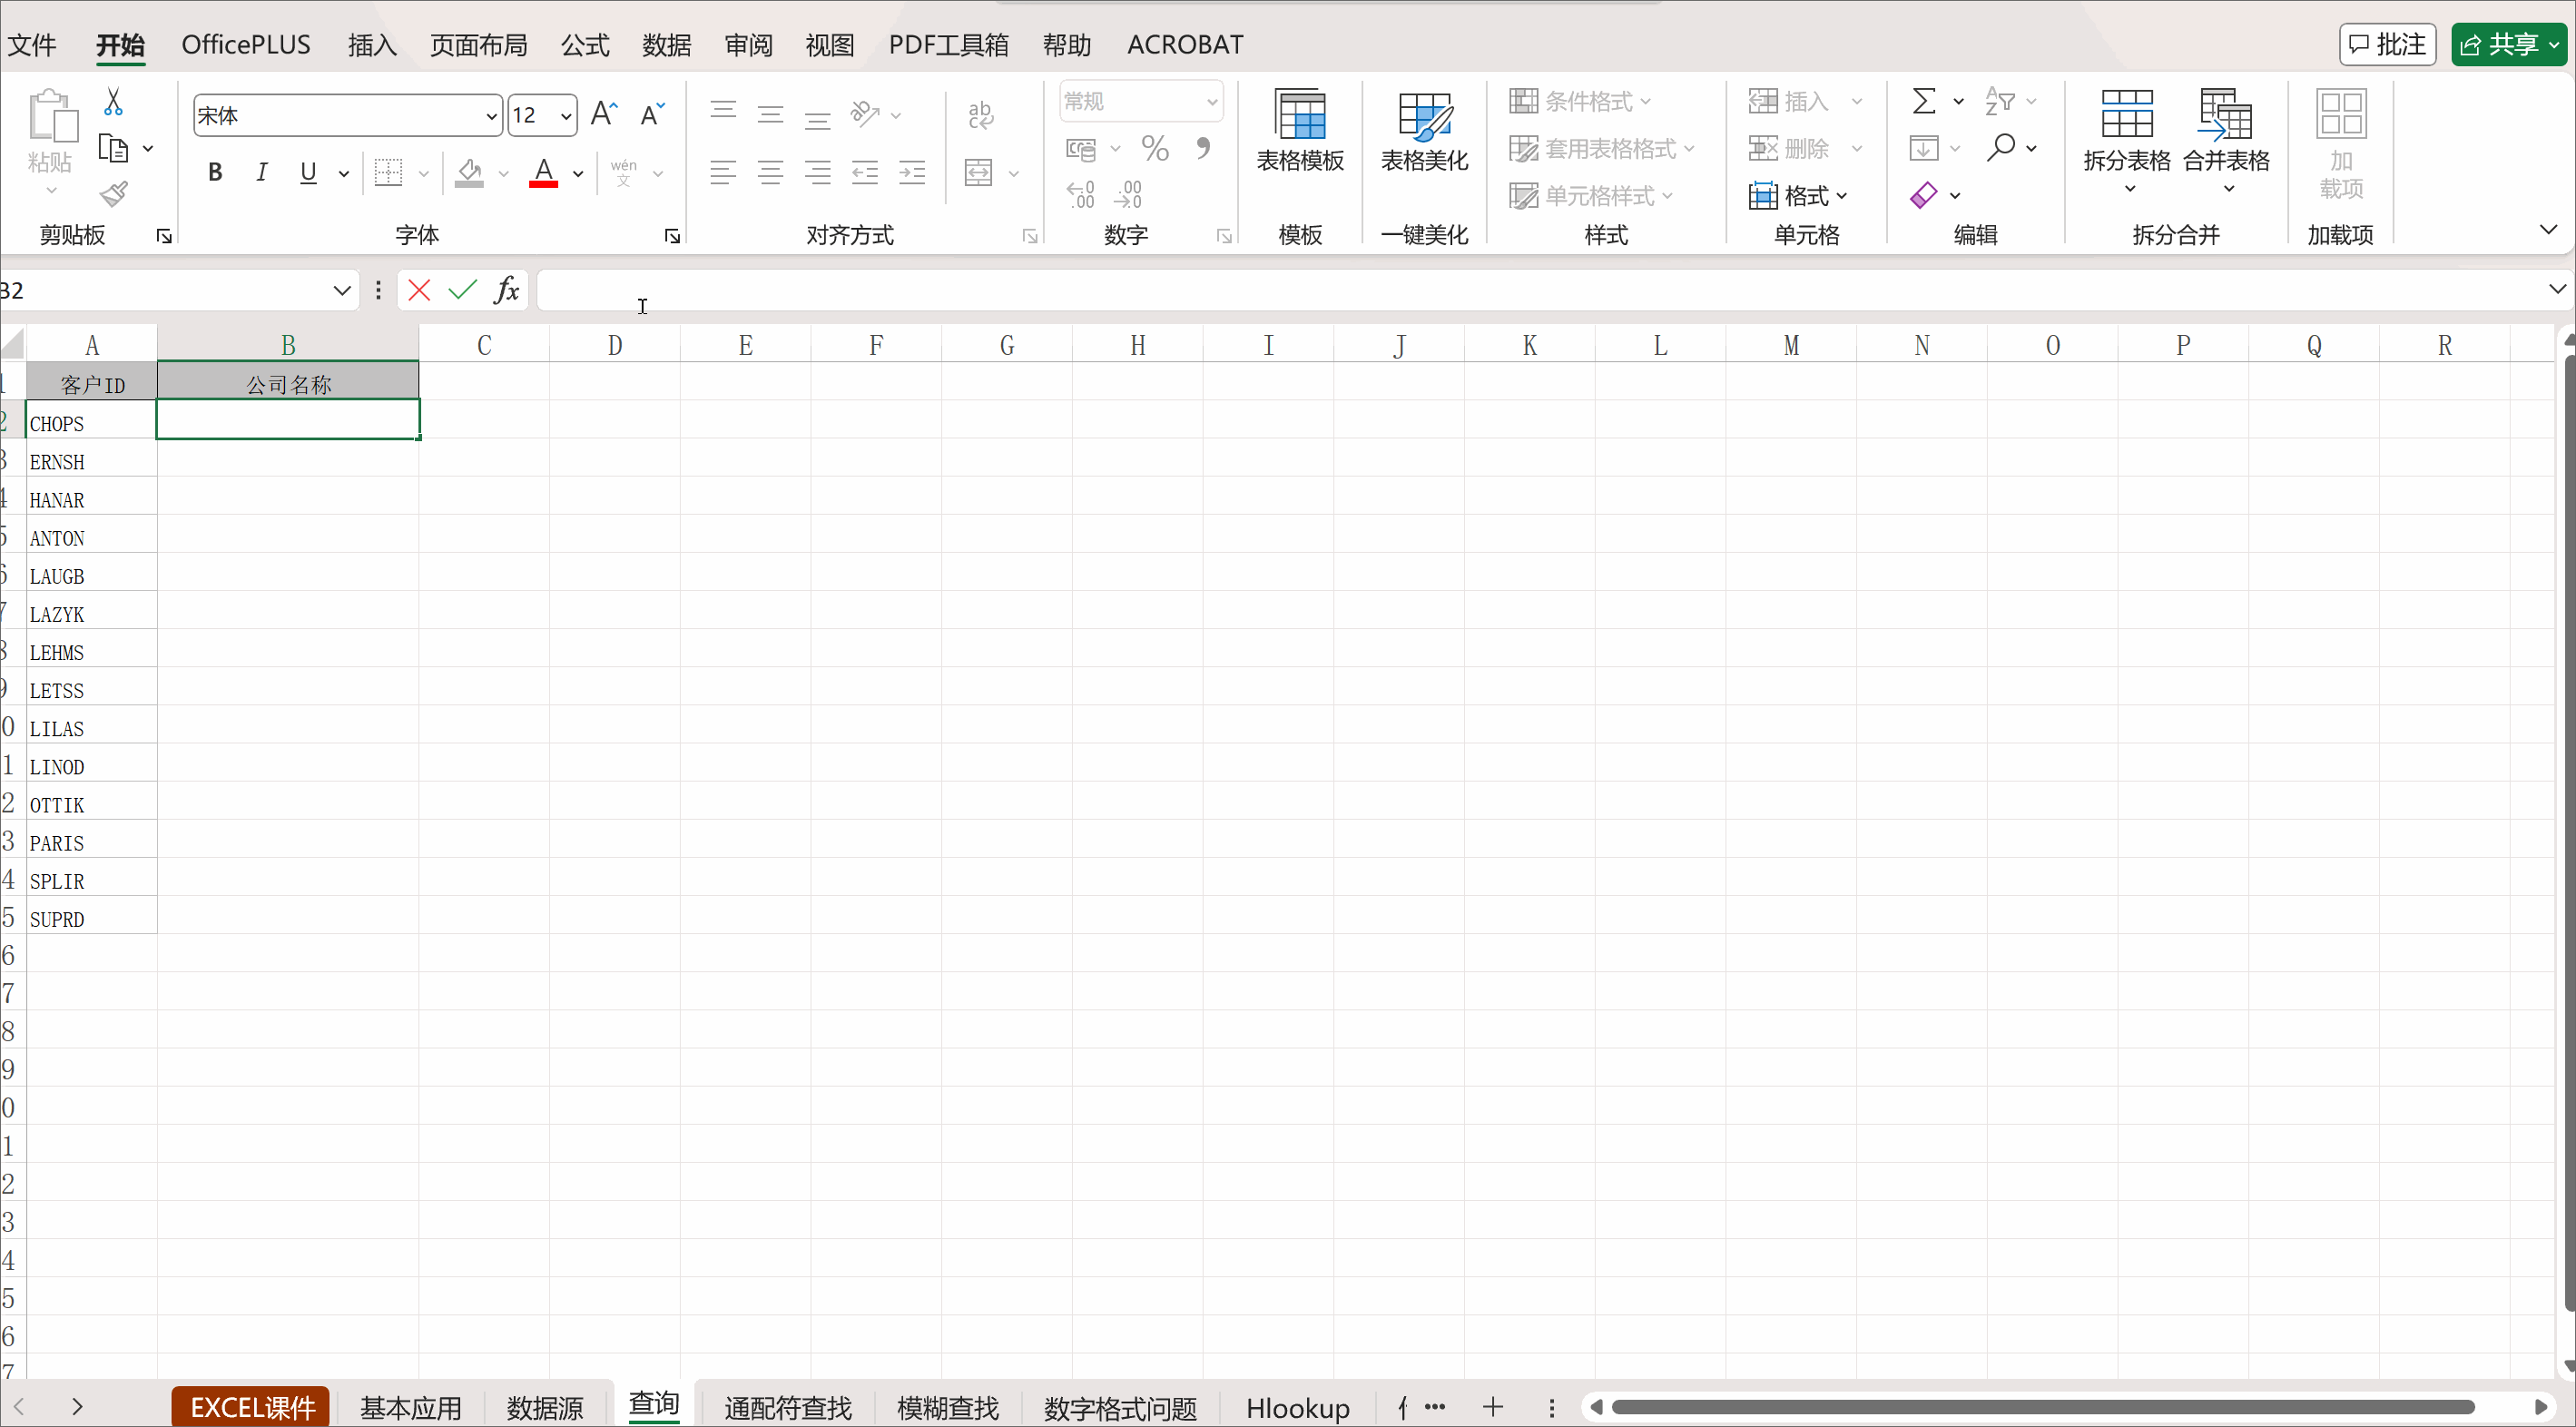This screenshot has width=2576, height=1427.
Task: Click the Insert Function fx icon
Action: (x=507, y=290)
